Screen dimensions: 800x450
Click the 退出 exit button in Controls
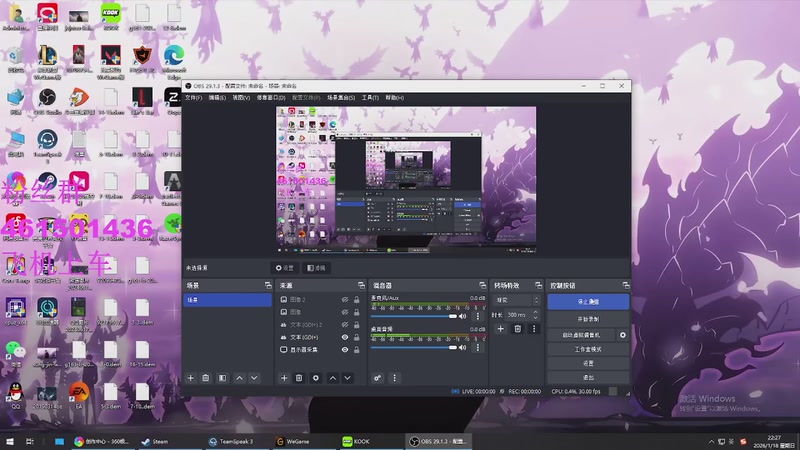pos(588,378)
